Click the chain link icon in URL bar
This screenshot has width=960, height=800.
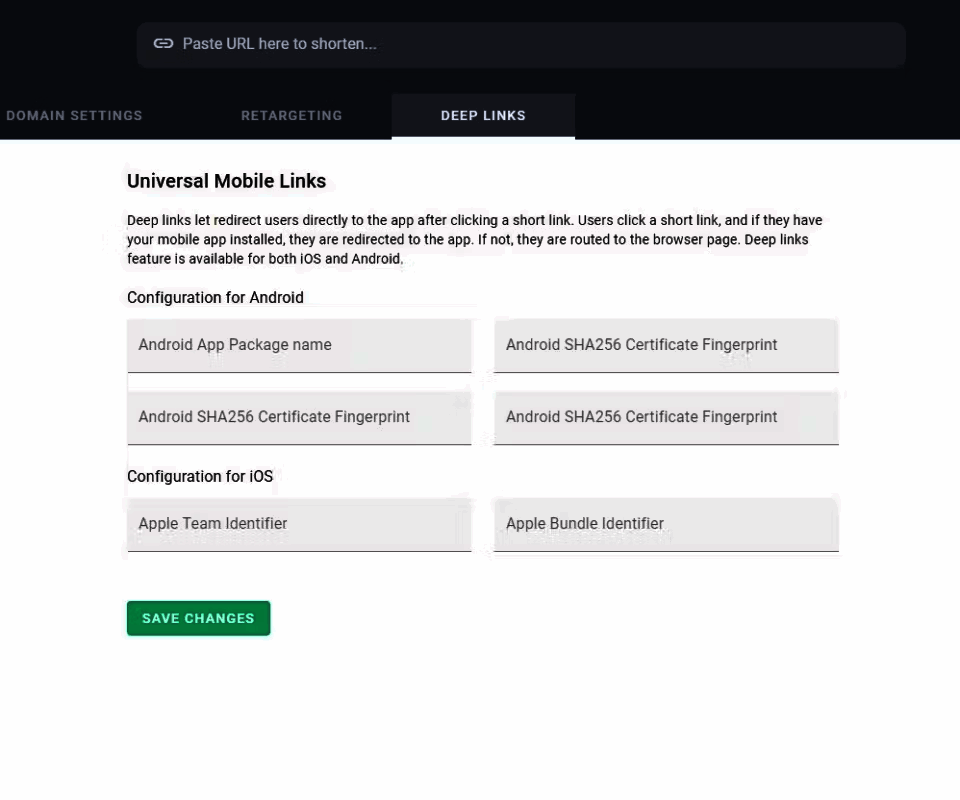coord(163,43)
